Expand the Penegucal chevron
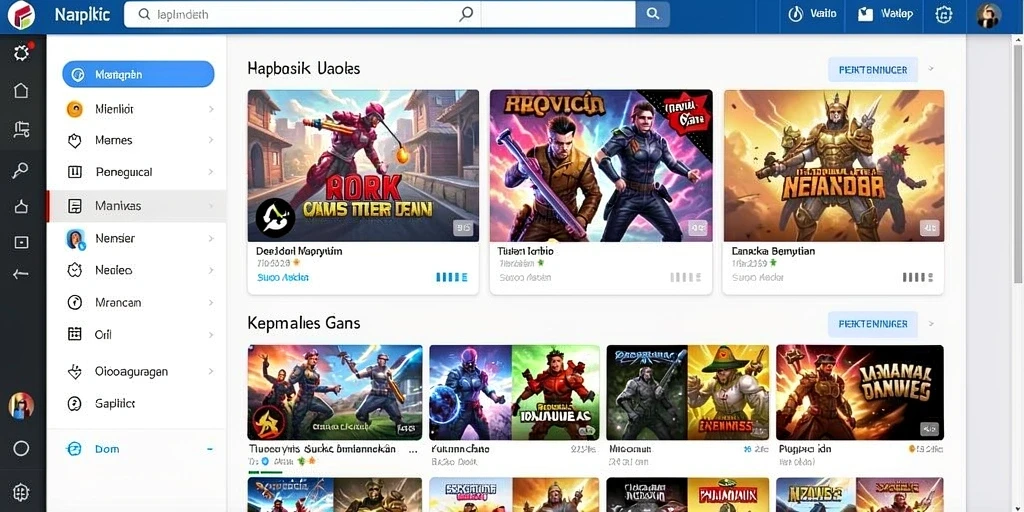Screen dimensions: 1024x512 pyautogui.click(x=211, y=172)
